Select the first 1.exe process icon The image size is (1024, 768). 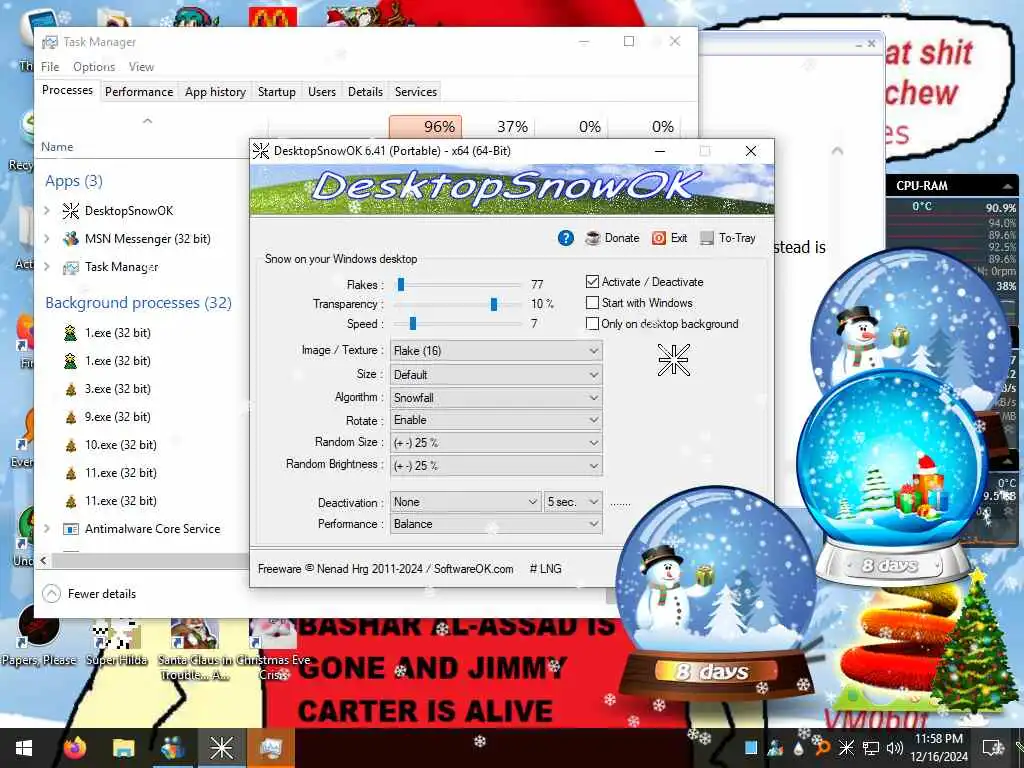tap(71, 333)
